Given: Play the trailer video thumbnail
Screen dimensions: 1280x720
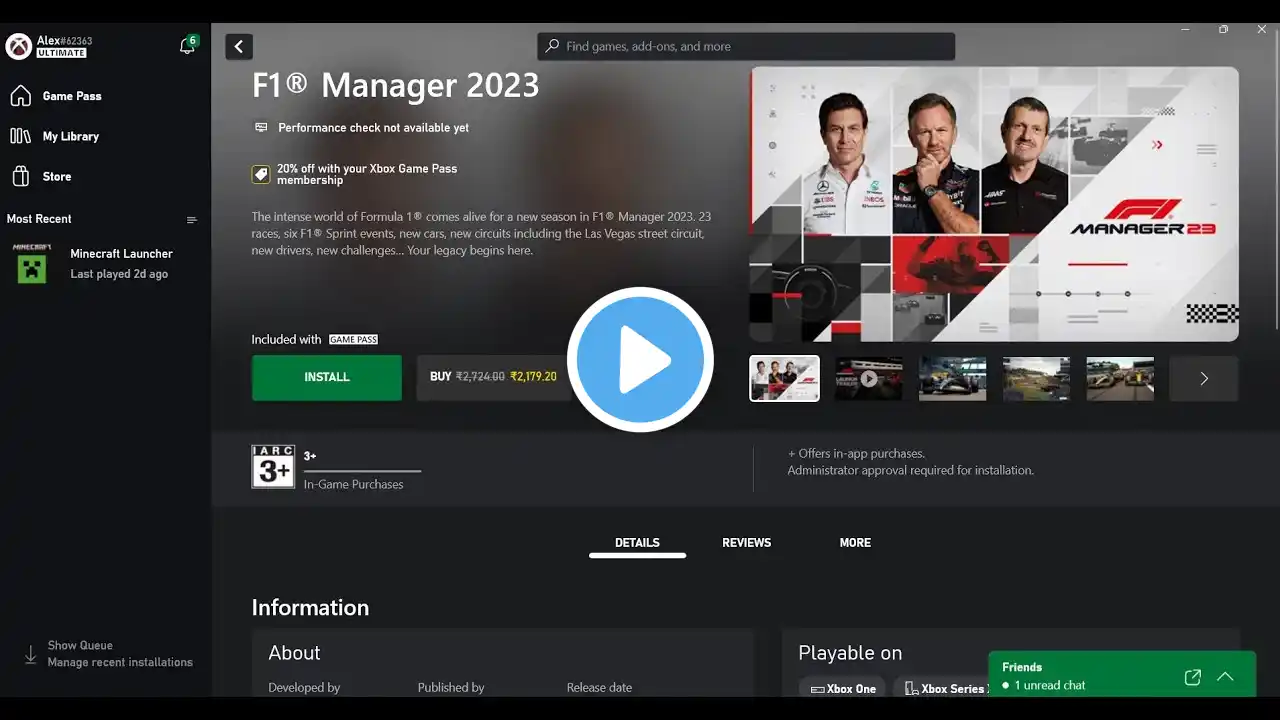Looking at the screenshot, I should coord(869,379).
